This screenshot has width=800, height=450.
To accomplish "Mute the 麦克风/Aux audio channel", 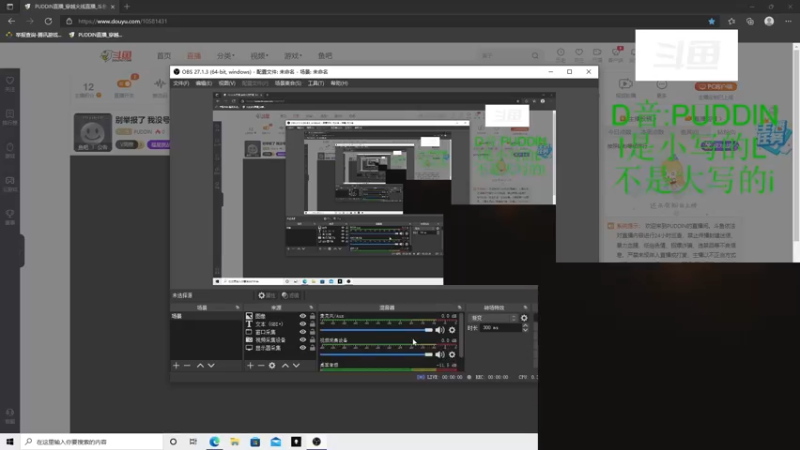I will click(x=440, y=330).
